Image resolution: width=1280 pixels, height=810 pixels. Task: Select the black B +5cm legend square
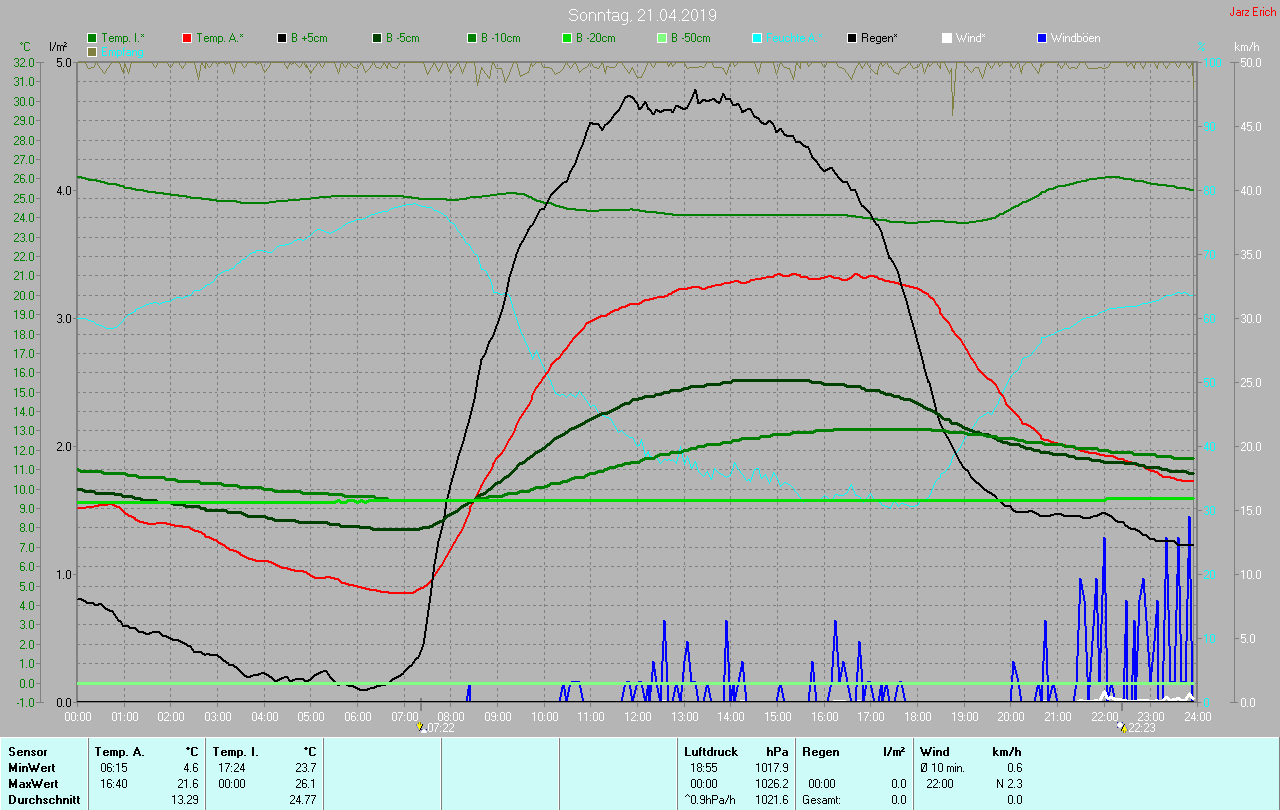point(282,38)
